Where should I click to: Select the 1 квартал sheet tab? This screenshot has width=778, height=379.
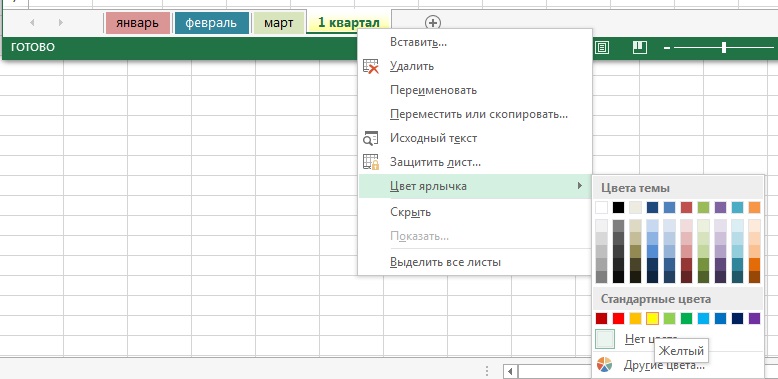click(349, 23)
